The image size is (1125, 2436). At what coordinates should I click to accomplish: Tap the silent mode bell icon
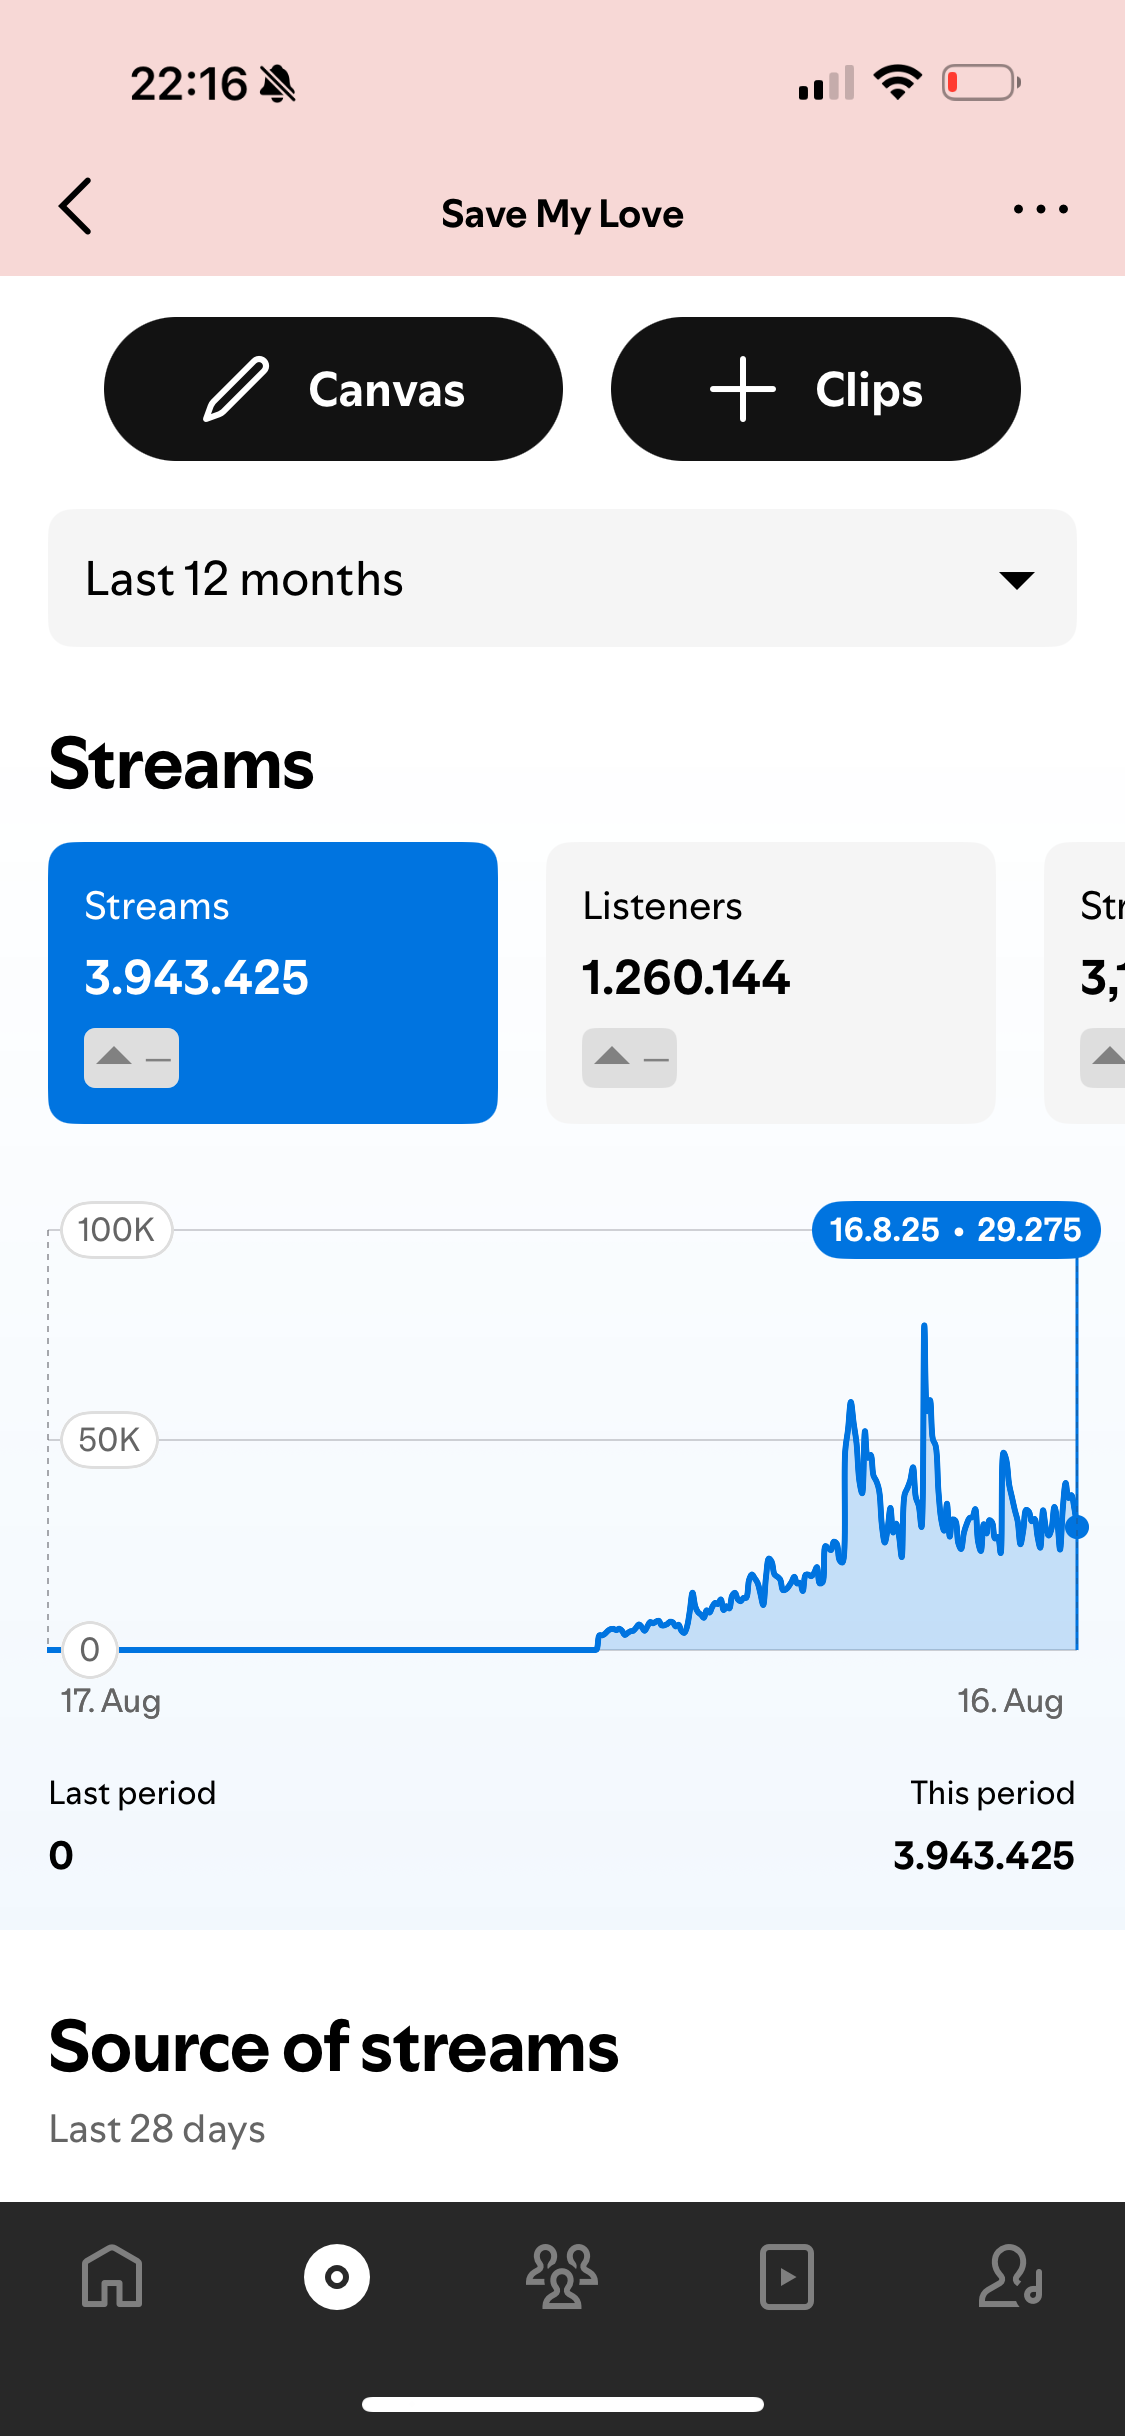(x=278, y=84)
